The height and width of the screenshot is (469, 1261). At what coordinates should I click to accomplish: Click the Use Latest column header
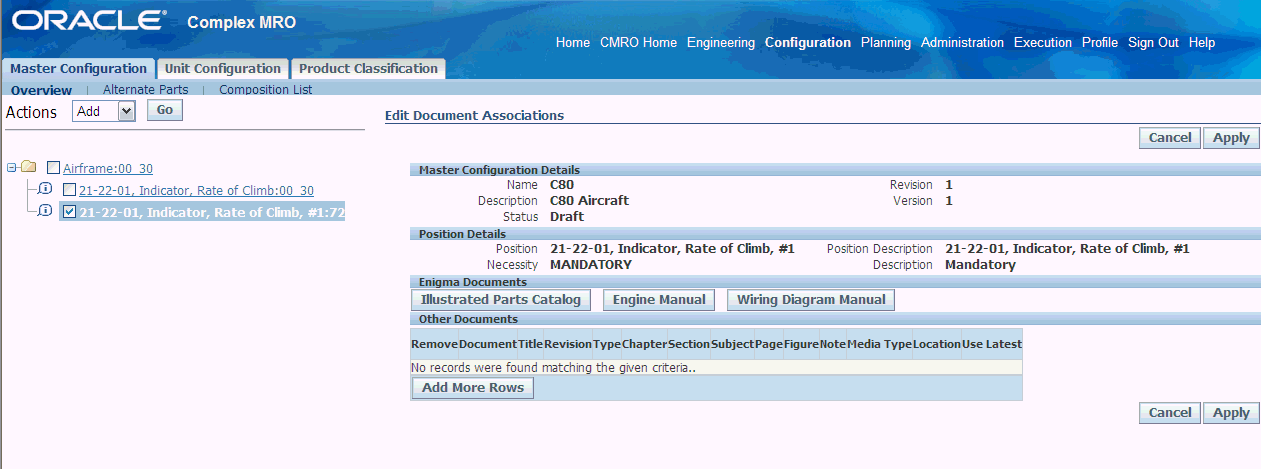[992, 344]
